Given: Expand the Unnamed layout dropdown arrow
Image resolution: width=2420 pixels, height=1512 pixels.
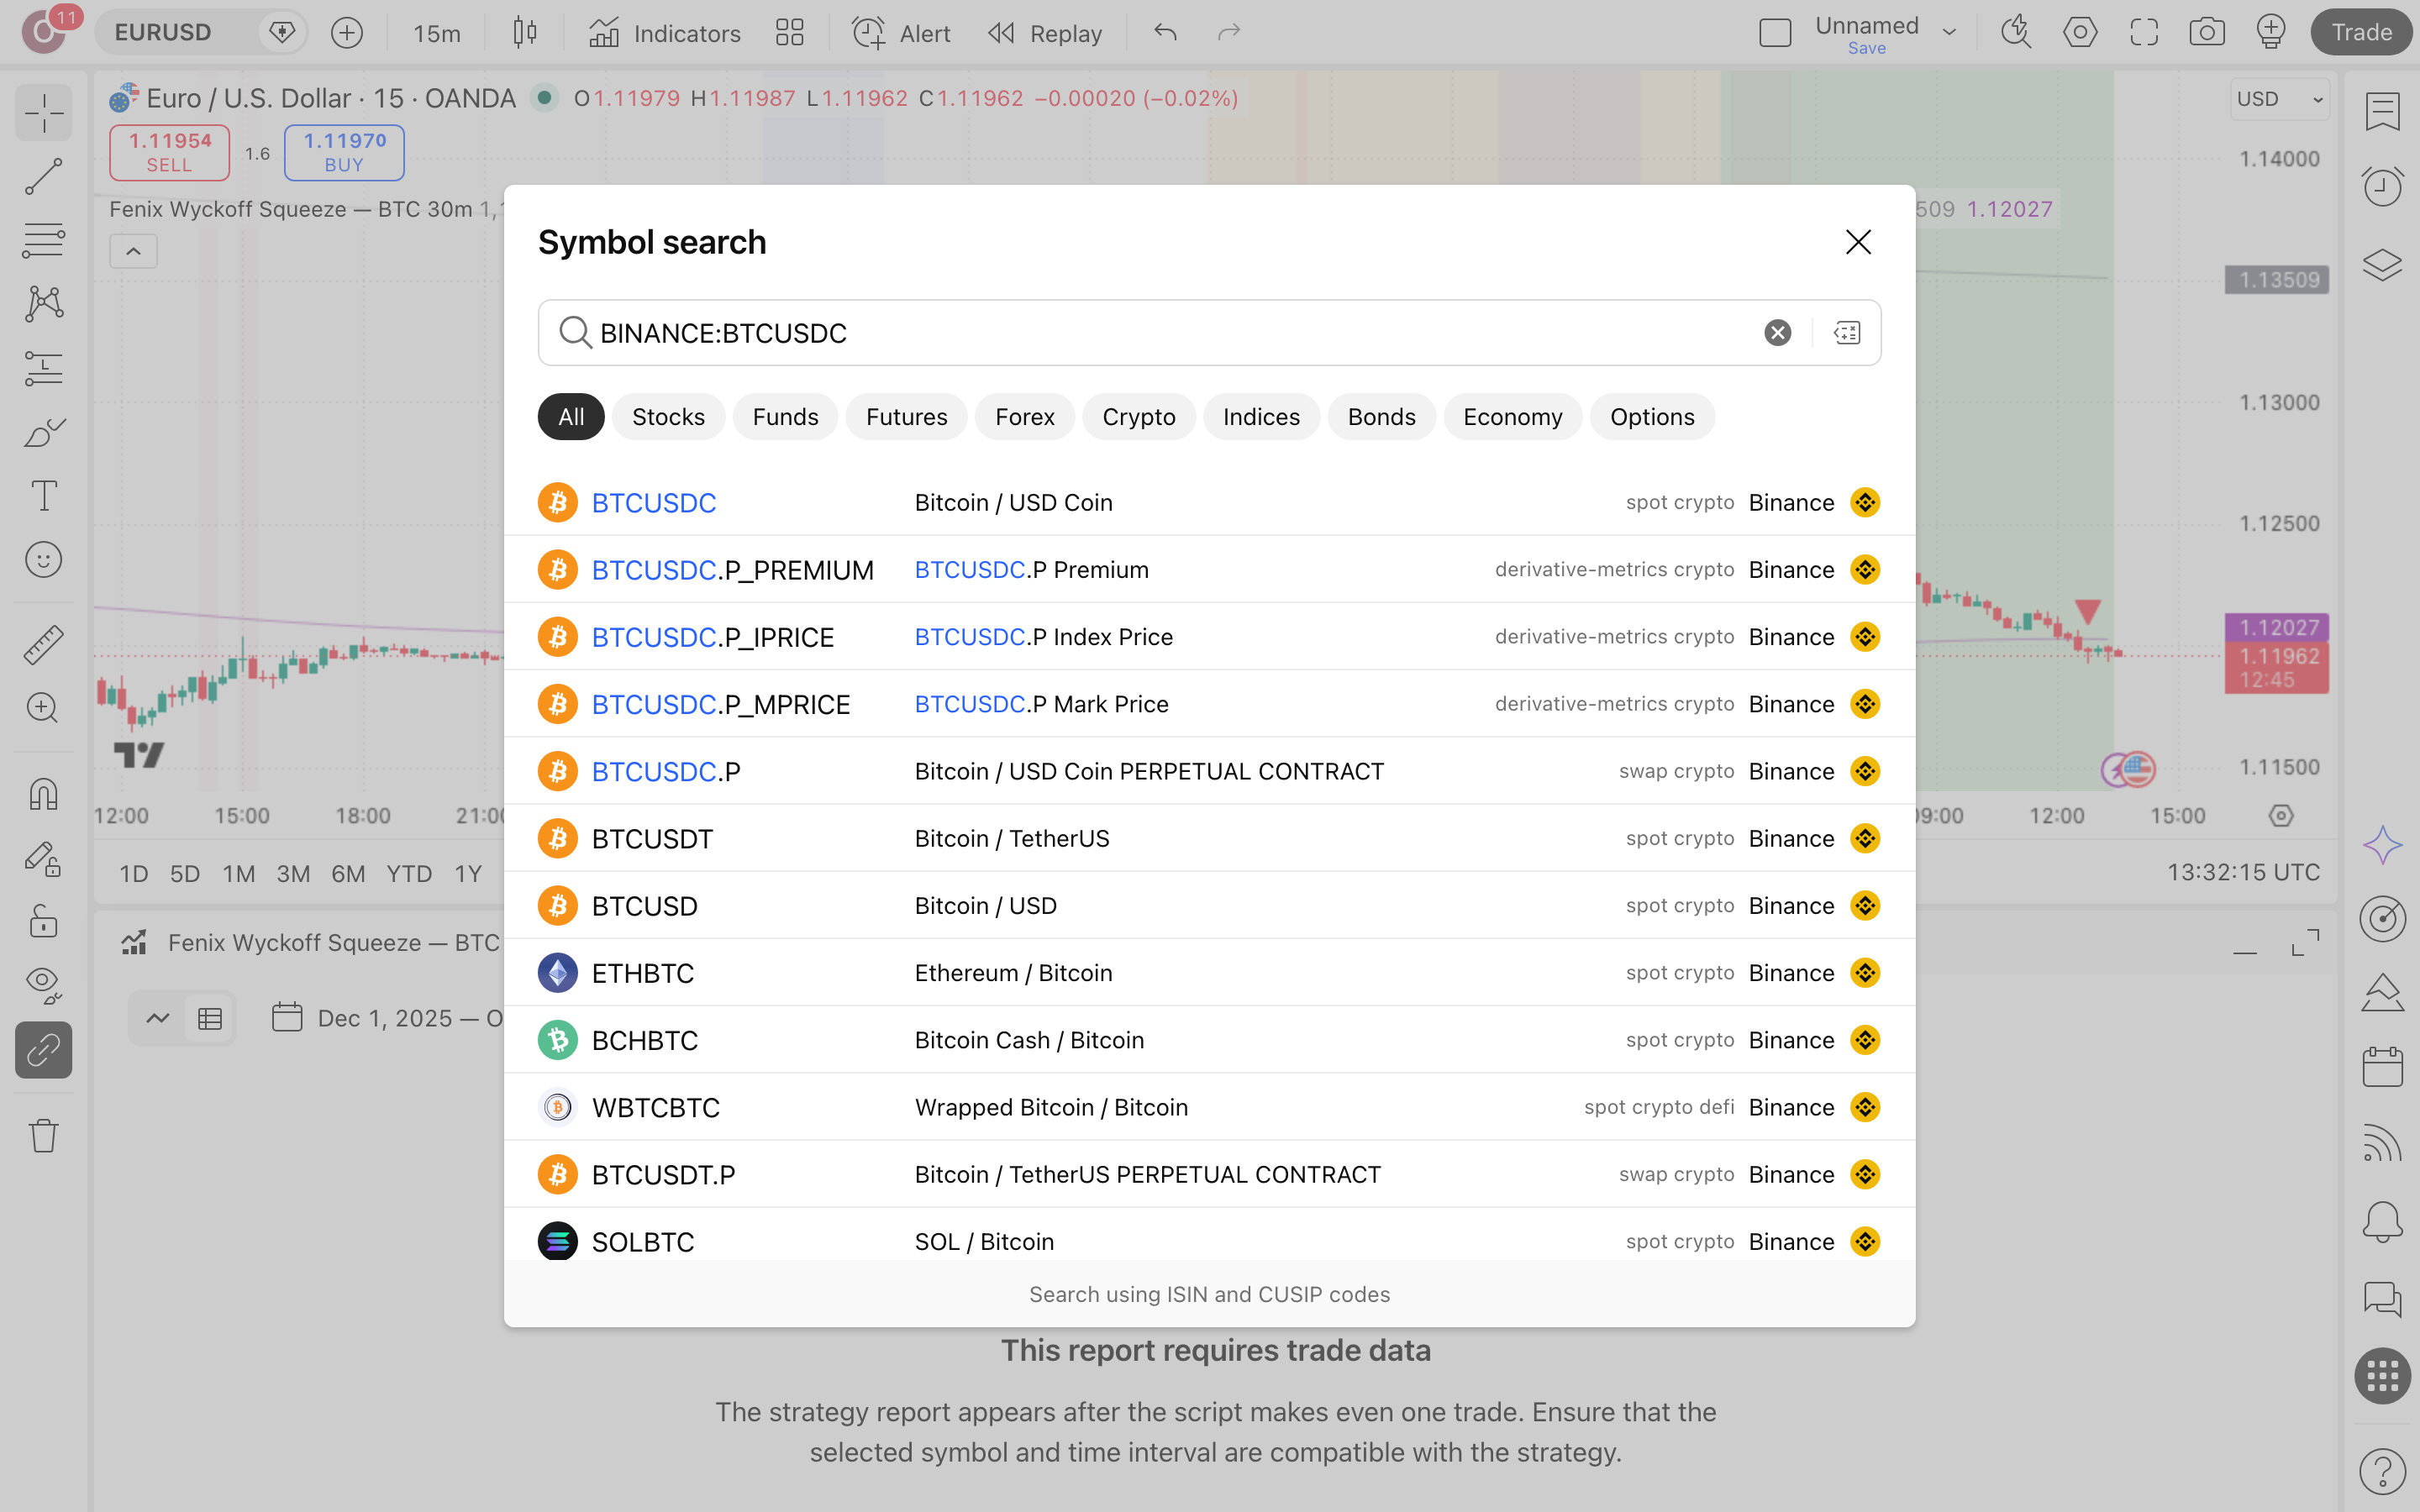Looking at the screenshot, I should (1949, 32).
